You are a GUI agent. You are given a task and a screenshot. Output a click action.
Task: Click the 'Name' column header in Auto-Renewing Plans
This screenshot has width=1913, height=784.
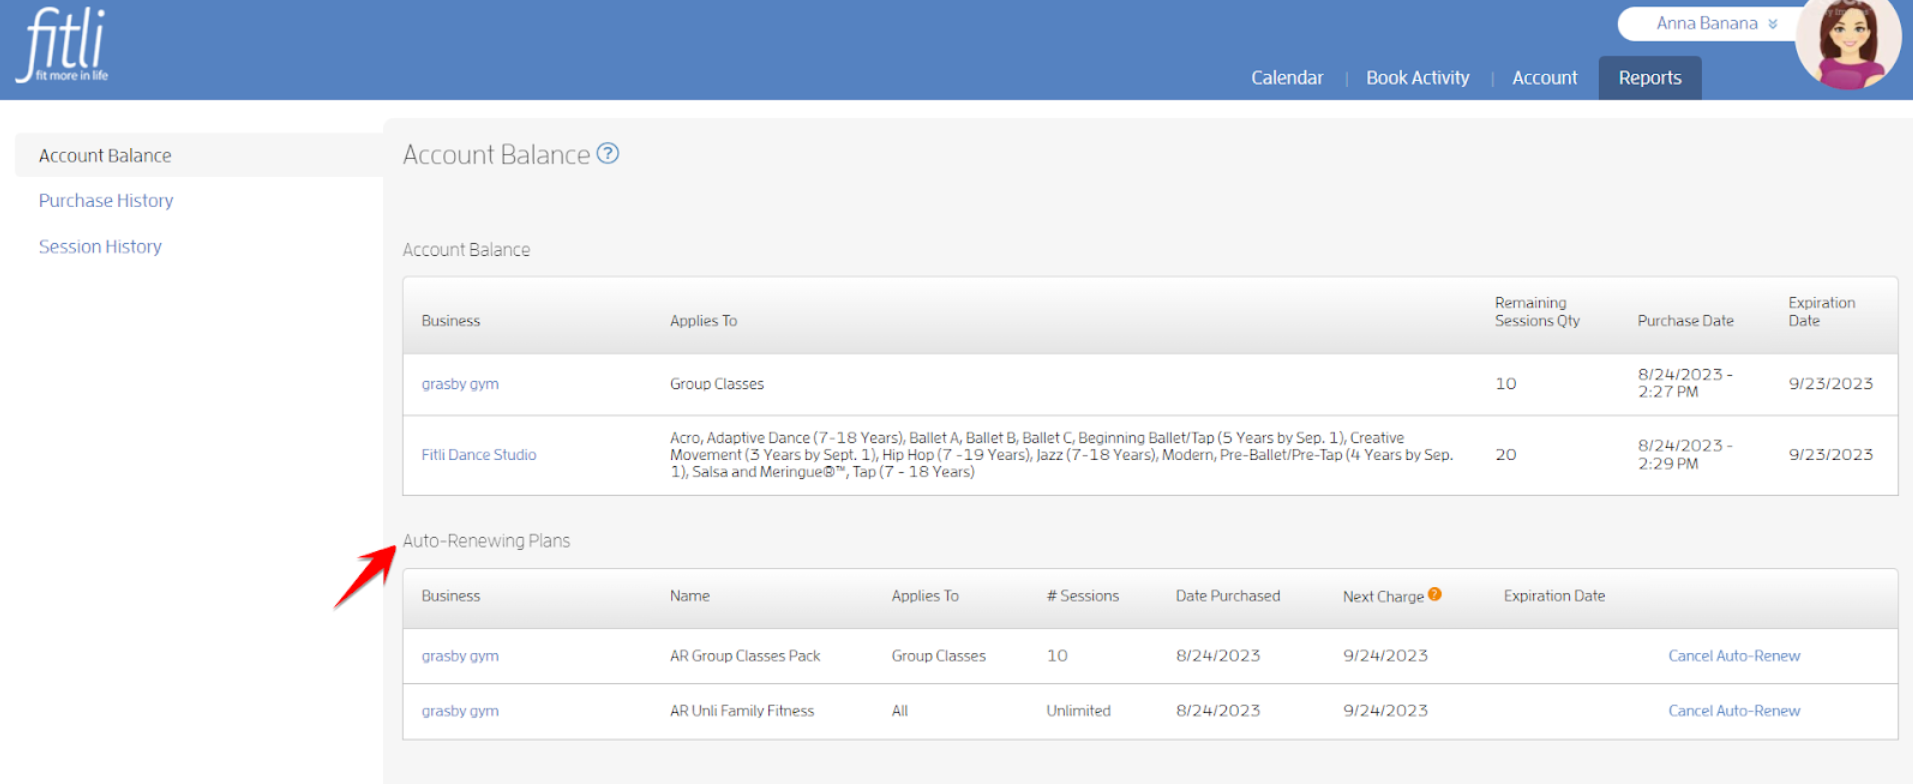point(690,596)
